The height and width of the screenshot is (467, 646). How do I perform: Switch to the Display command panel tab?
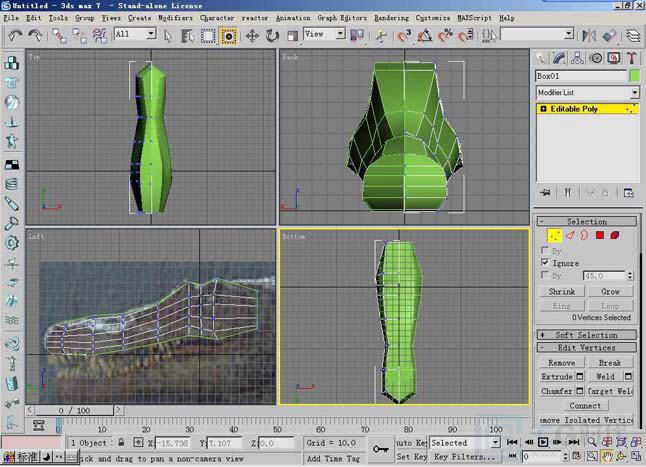pyautogui.click(x=614, y=58)
